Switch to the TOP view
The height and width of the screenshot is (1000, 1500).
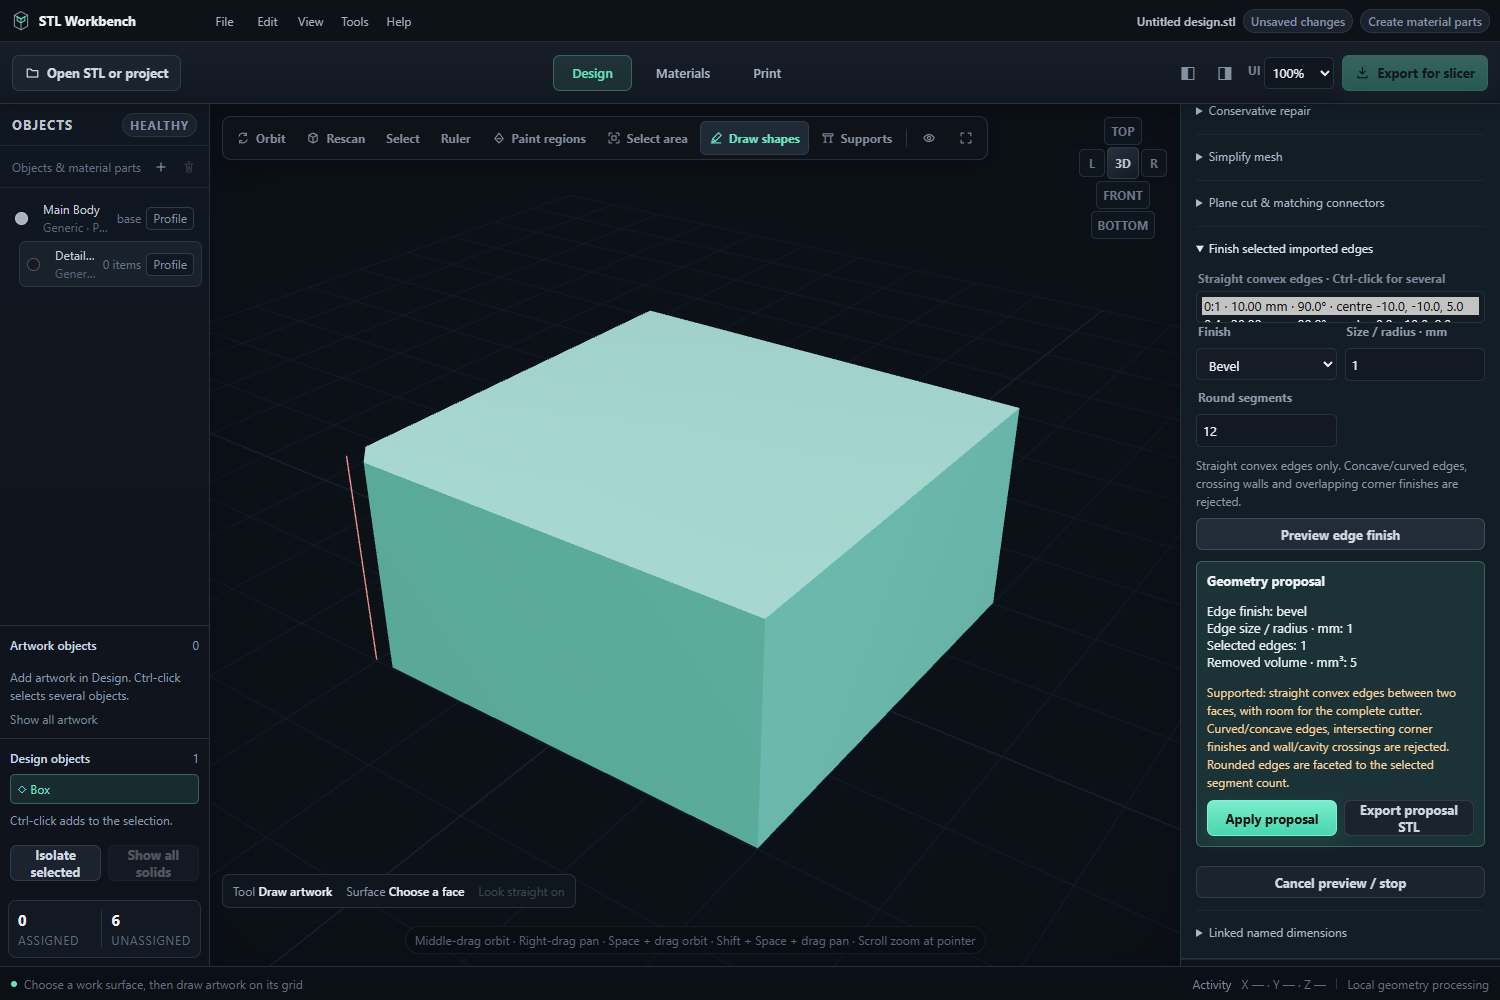tap(1123, 131)
